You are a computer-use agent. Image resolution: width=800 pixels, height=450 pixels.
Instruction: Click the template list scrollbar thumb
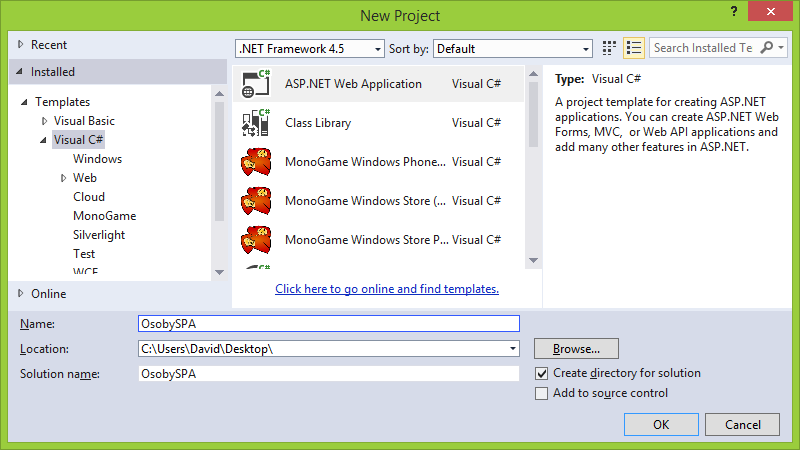[534, 115]
